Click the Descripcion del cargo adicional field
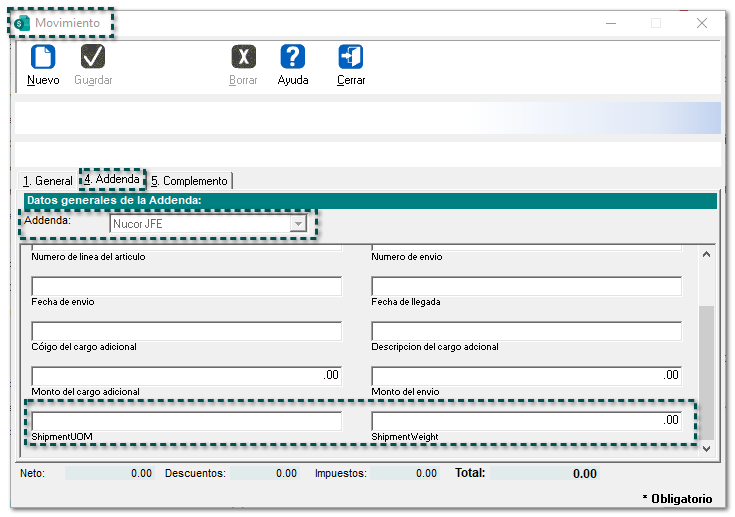The image size is (735, 517). coord(526,331)
